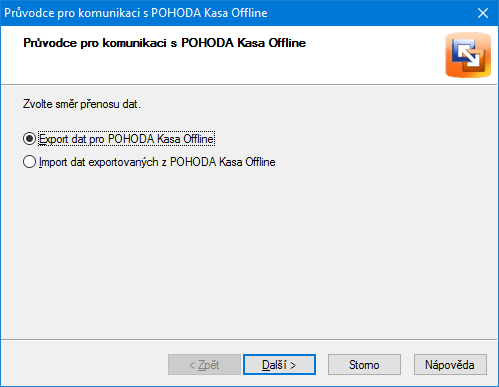Viewport: 499px width, 387px height.
Task: Open help via the Nápověda button
Action: point(450,365)
